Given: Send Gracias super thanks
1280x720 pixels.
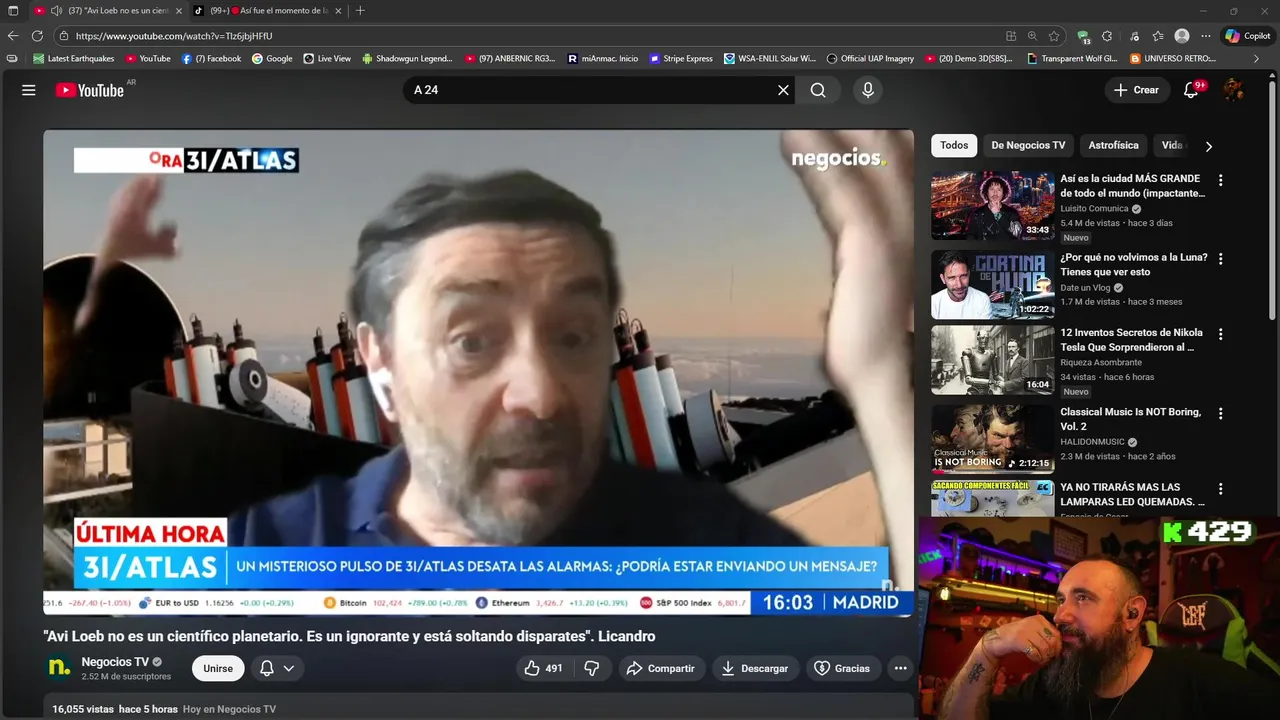Looking at the screenshot, I should click(842, 668).
